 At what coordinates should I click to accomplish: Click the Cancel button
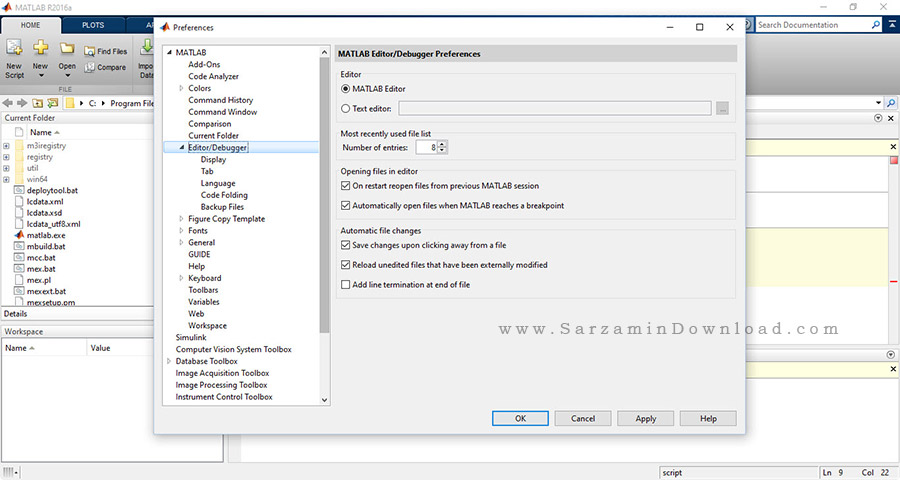click(583, 419)
